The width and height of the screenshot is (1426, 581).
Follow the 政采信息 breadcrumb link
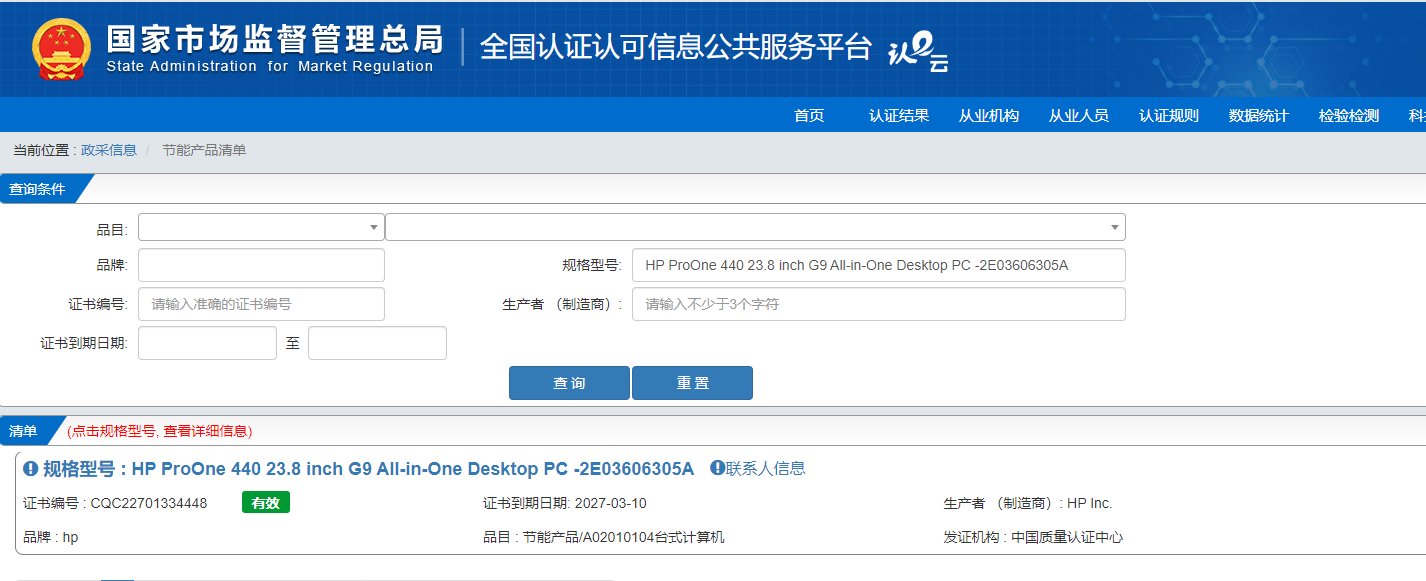point(109,150)
